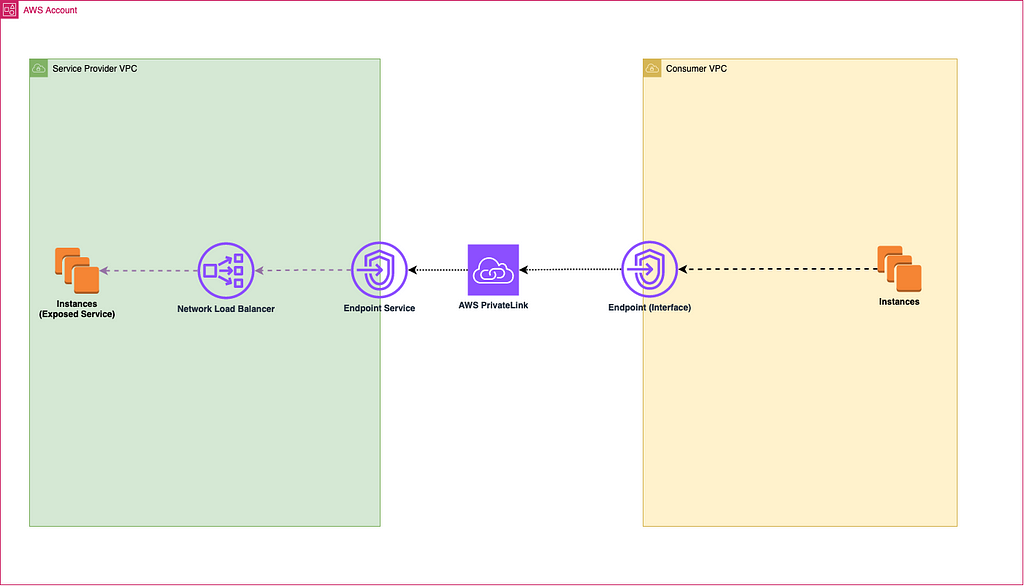The image size is (1024, 586).
Task: Select the "Consumer VPC" label text
Action: point(696,68)
